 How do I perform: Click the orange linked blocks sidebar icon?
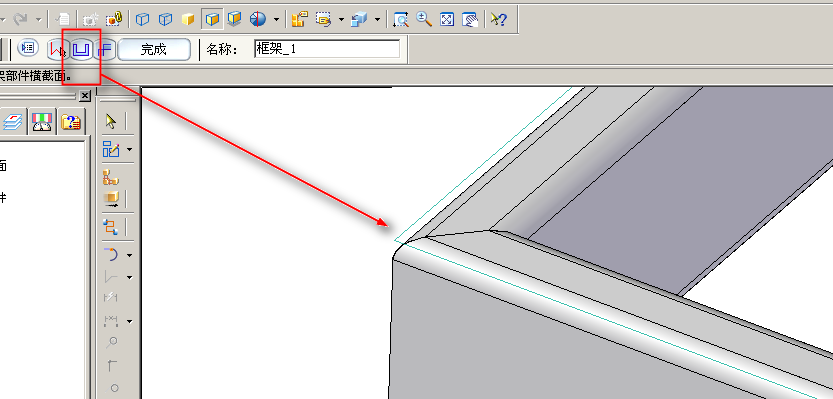(110, 176)
